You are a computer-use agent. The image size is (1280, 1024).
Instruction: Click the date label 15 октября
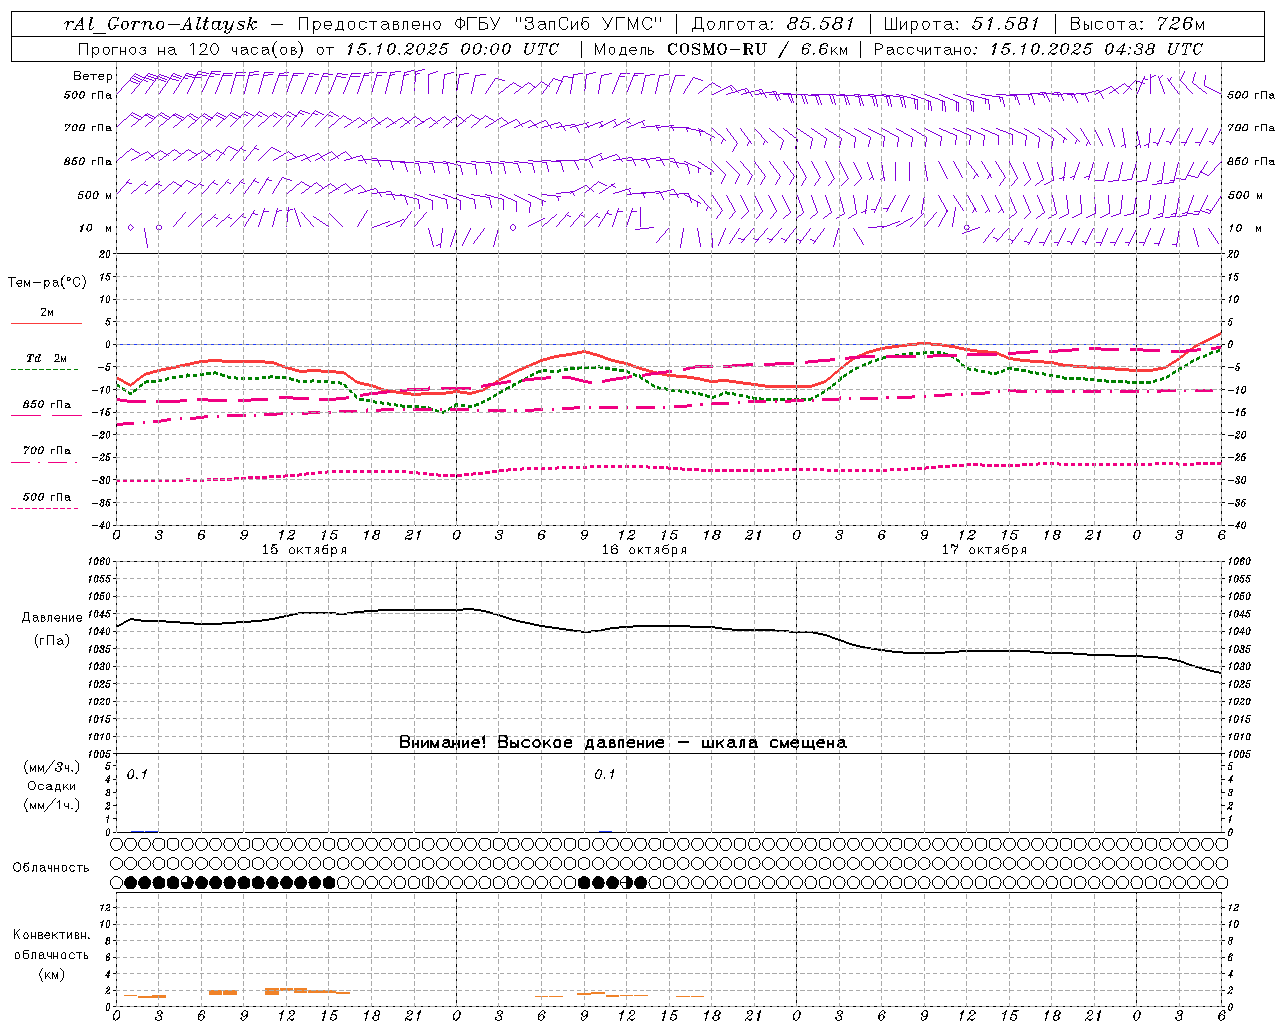click(x=304, y=550)
